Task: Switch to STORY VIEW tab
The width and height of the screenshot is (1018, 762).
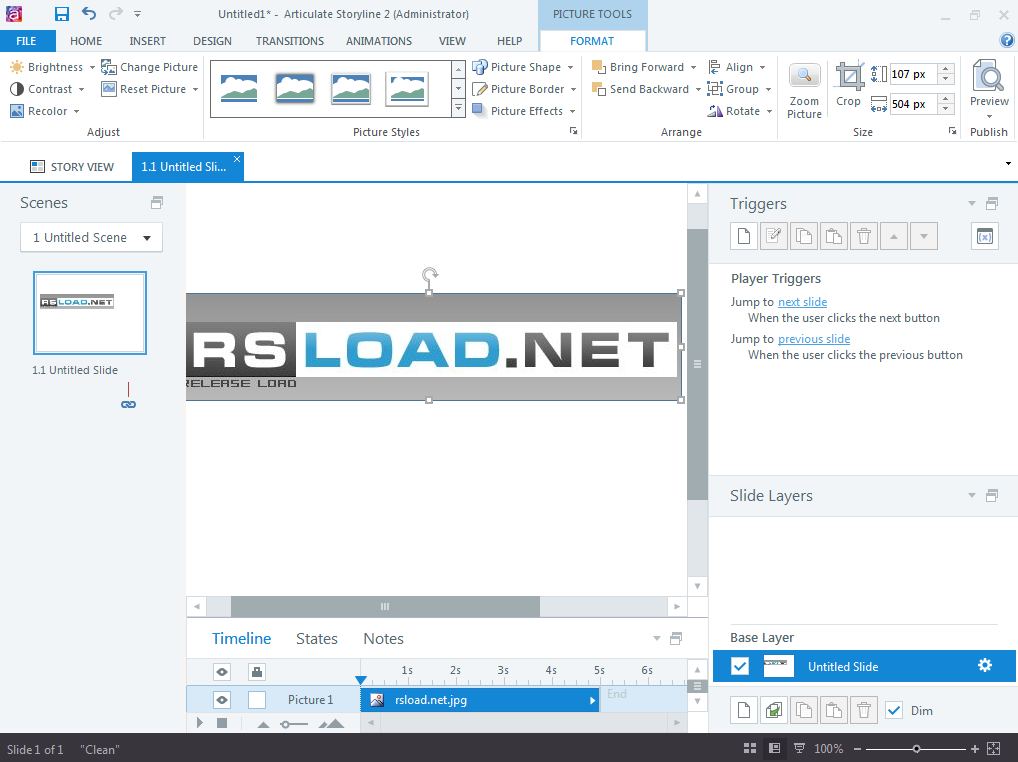Action: click(x=72, y=167)
